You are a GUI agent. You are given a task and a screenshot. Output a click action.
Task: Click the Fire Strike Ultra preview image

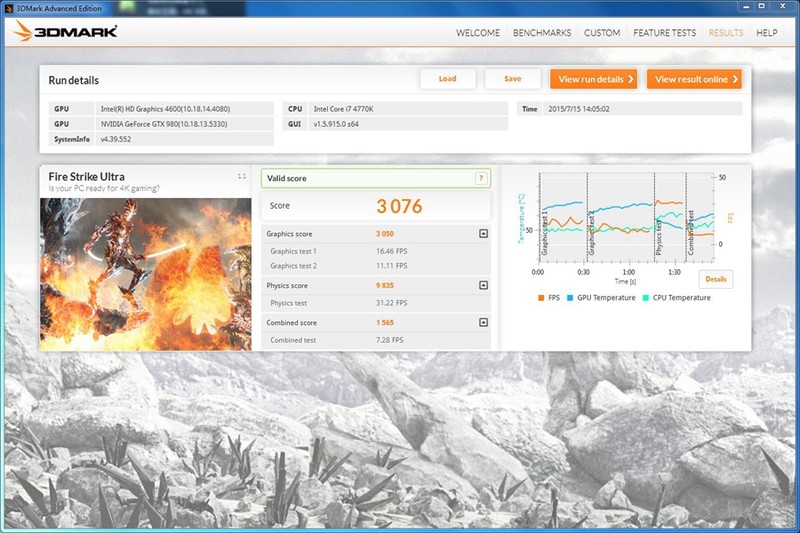pyautogui.click(x=146, y=272)
